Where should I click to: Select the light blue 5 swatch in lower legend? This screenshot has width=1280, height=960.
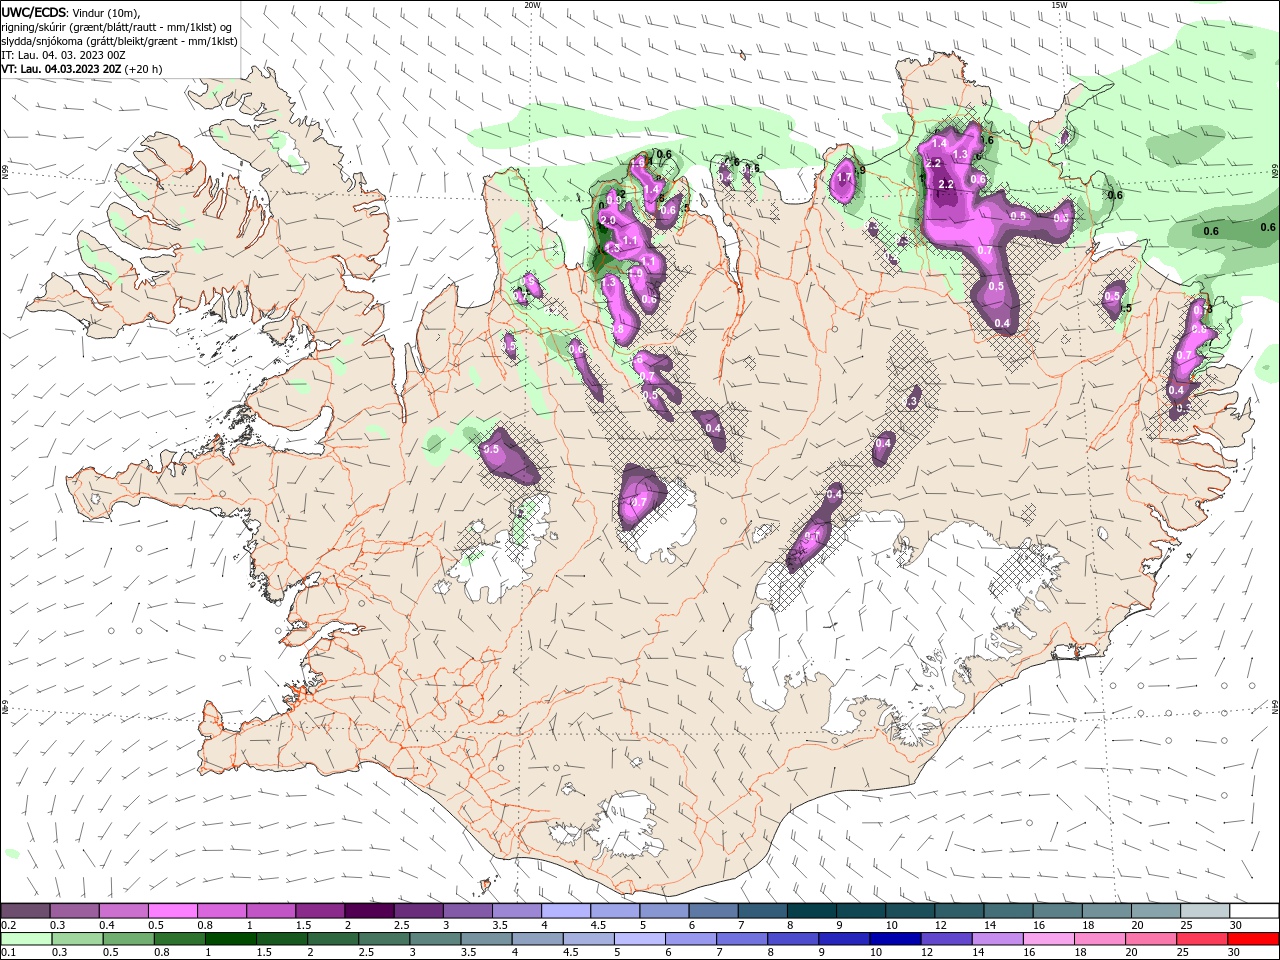click(640, 939)
